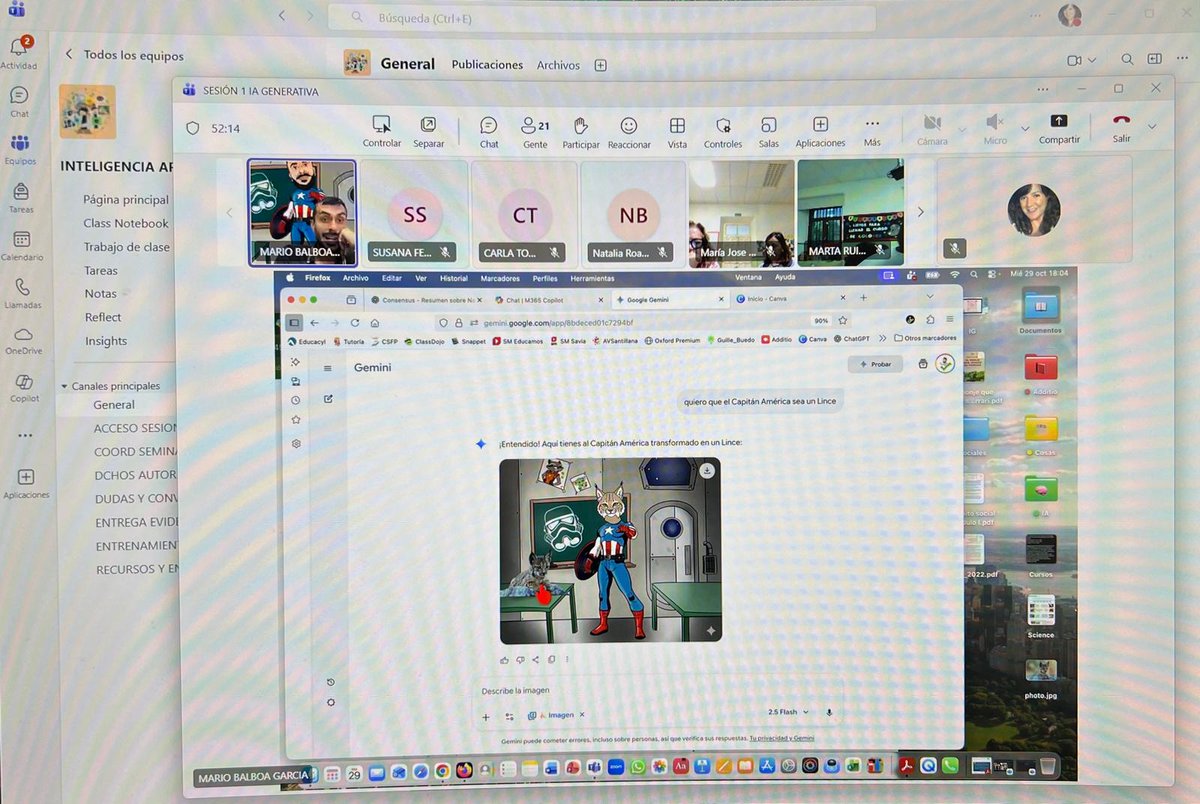Open OneDrive in the Teams left rail

coord(23,340)
